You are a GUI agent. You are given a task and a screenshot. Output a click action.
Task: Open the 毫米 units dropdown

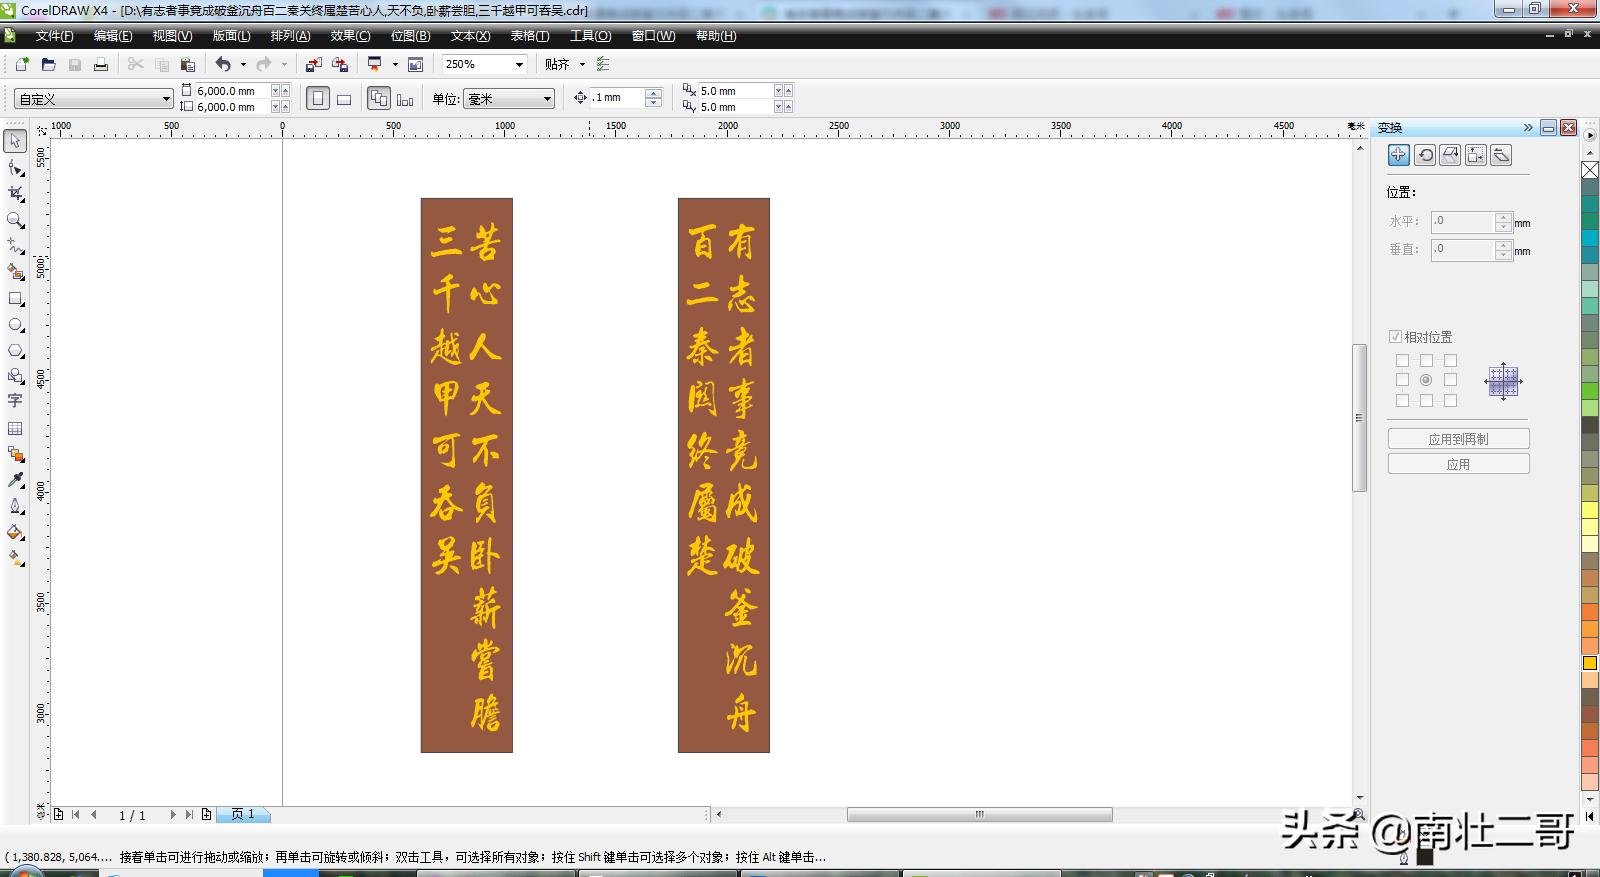tap(547, 98)
